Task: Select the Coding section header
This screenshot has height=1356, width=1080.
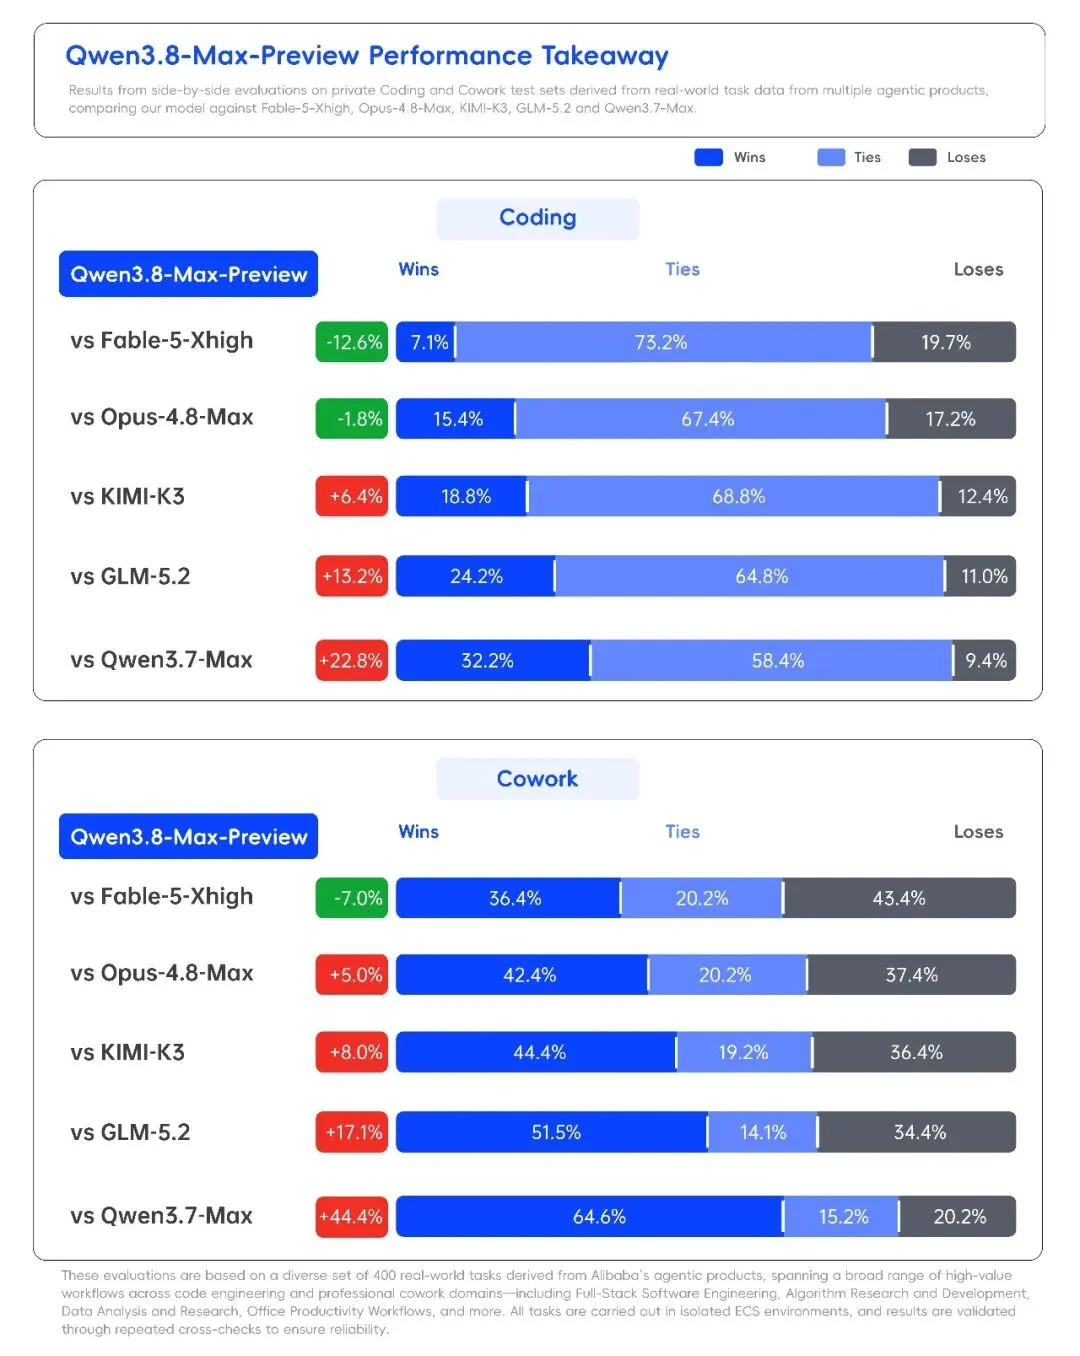Action: (537, 218)
